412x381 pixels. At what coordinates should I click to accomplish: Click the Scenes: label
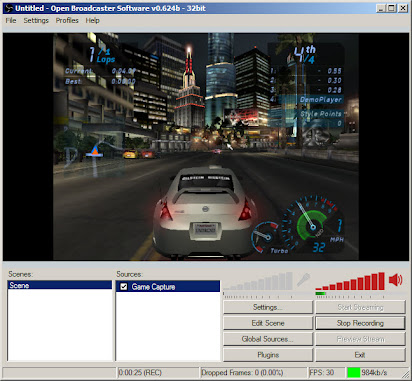point(20,274)
